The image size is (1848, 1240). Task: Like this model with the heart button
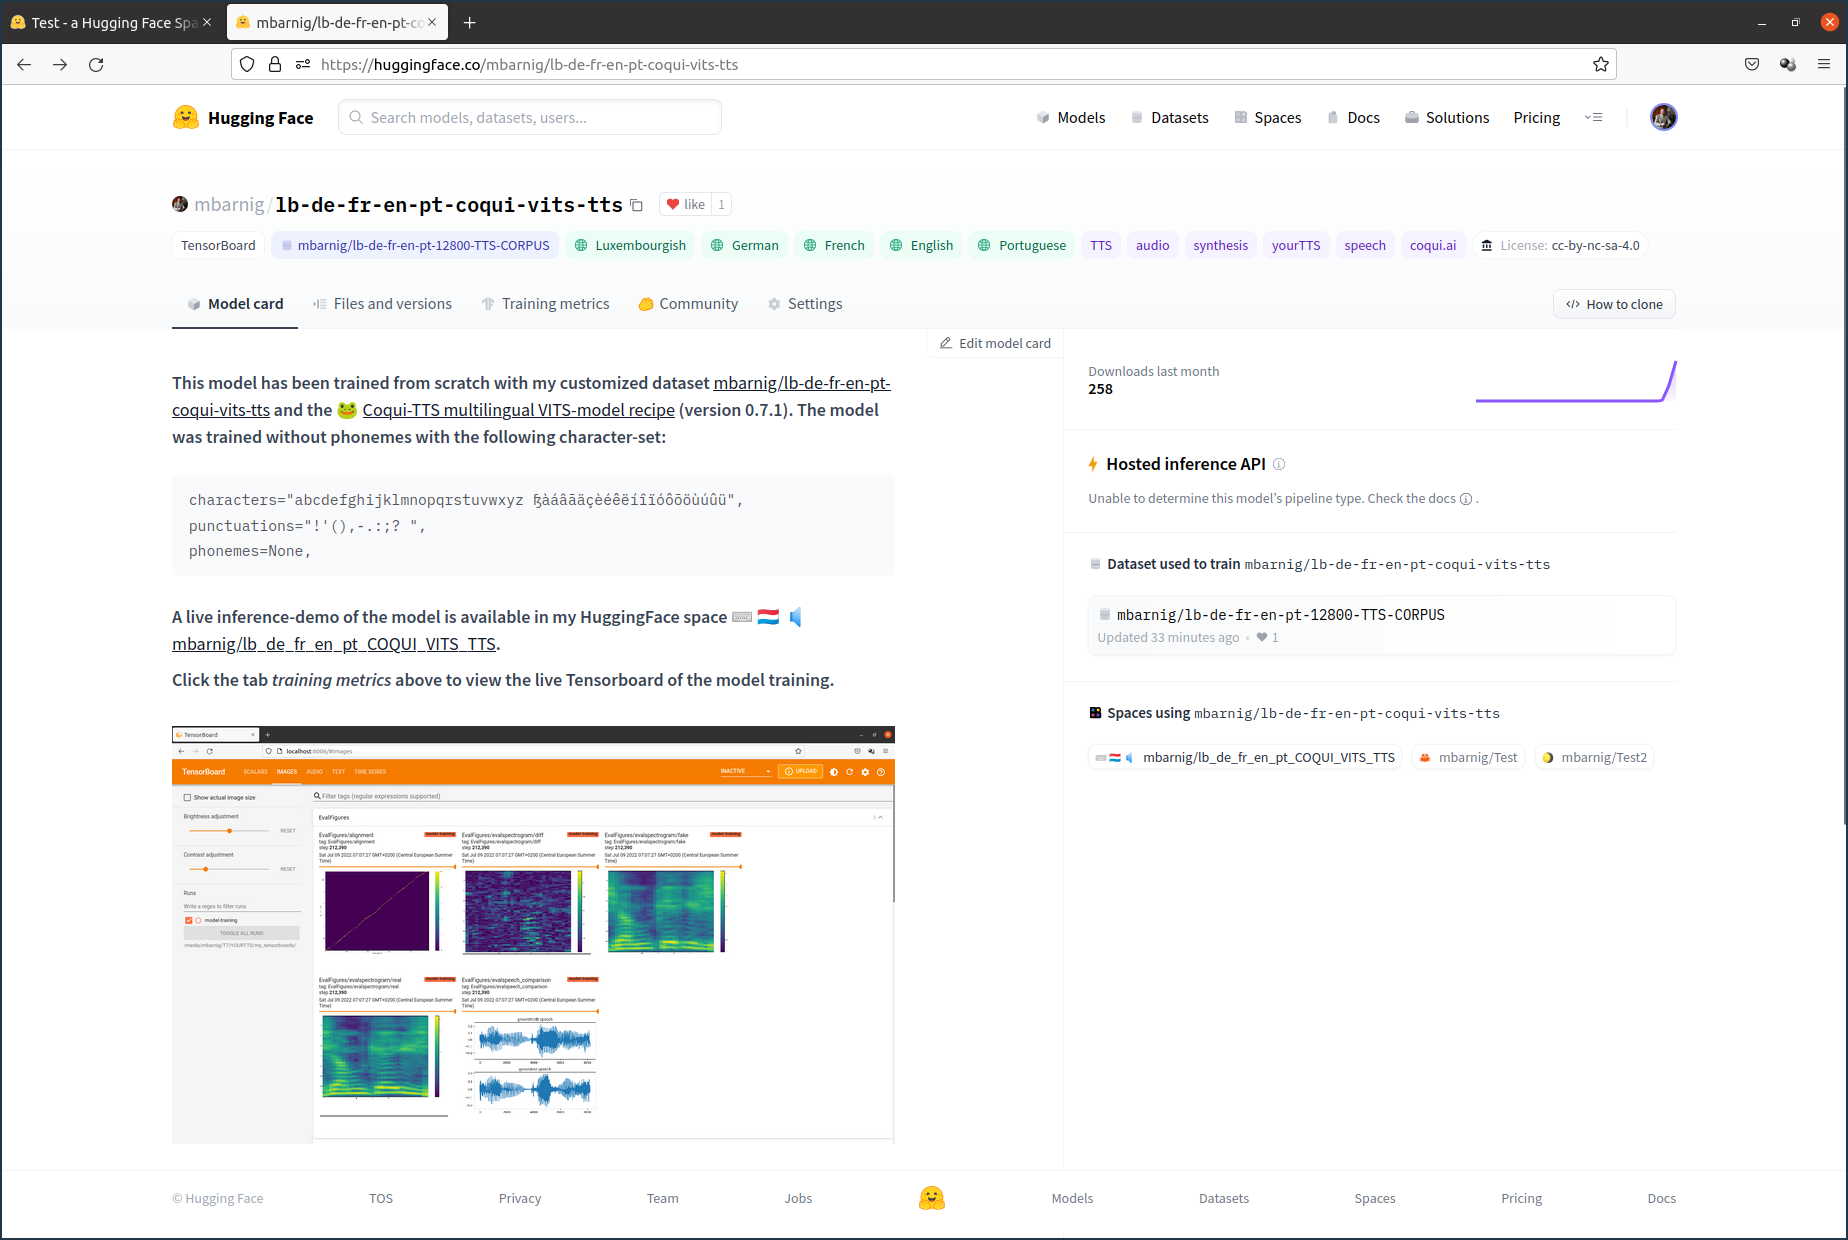pos(686,205)
